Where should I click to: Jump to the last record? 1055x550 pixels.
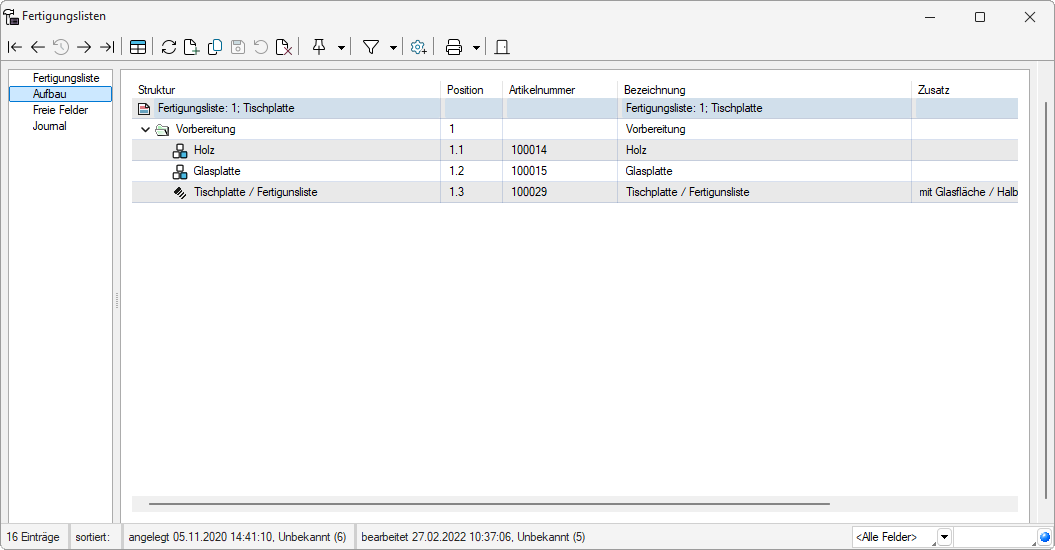coord(107,47)
